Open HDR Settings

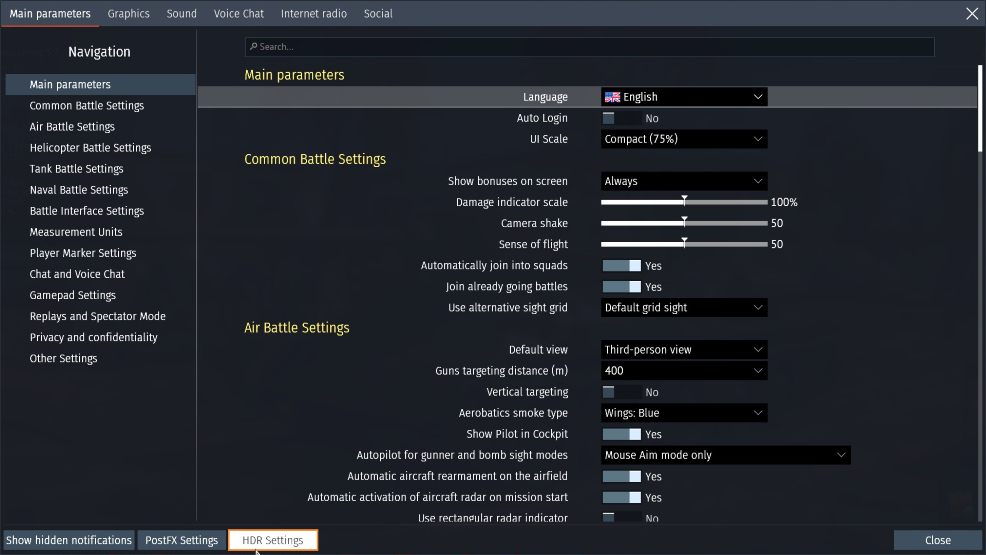pyautogui.click(x=273, y=540)
